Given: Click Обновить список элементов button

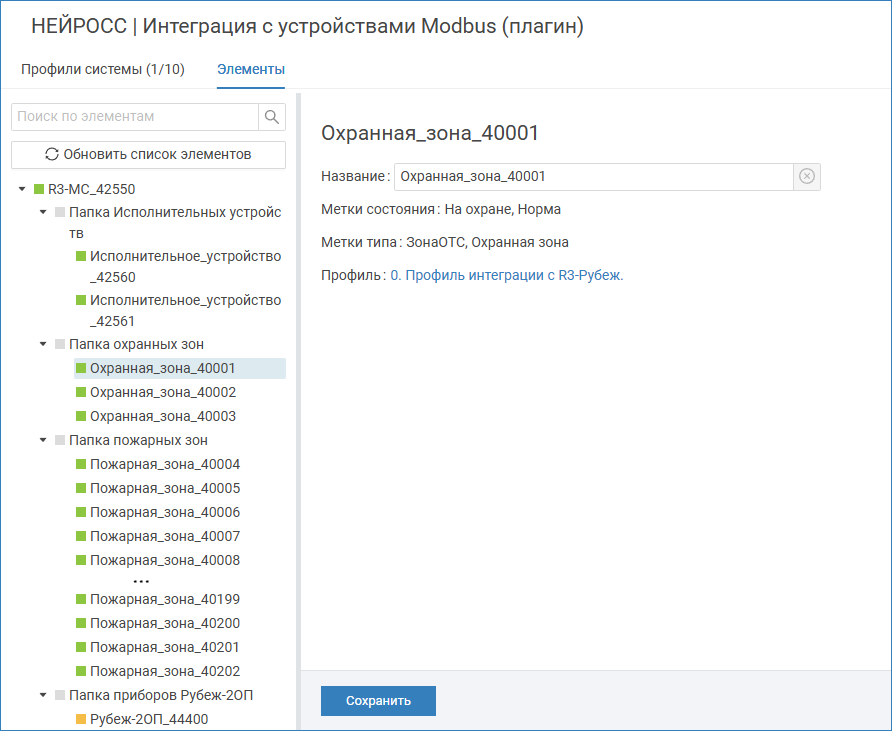Looking at the screenshot, I should [x=148, y=155].
